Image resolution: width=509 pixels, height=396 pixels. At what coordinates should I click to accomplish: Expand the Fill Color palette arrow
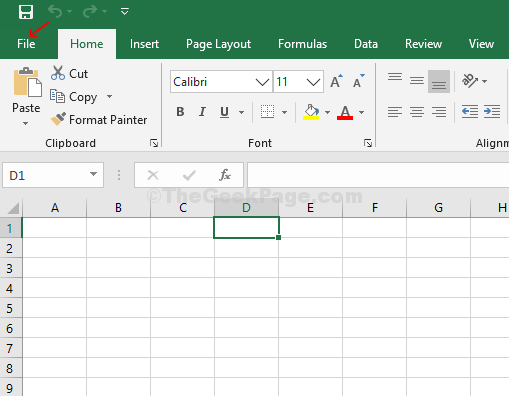pos(327,112)
